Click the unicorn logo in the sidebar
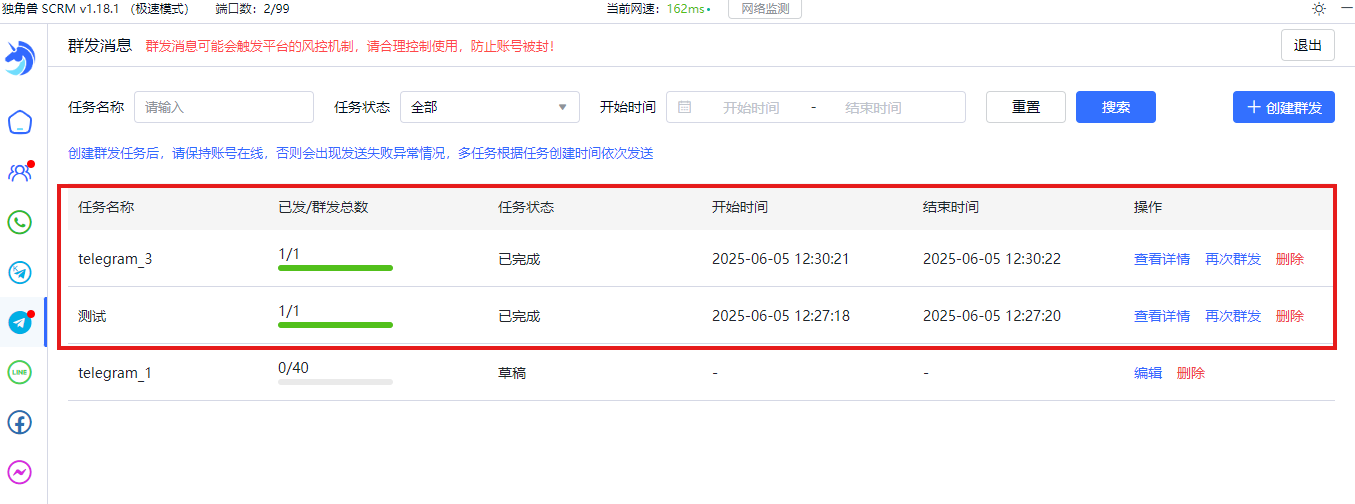 coord(20,58)
